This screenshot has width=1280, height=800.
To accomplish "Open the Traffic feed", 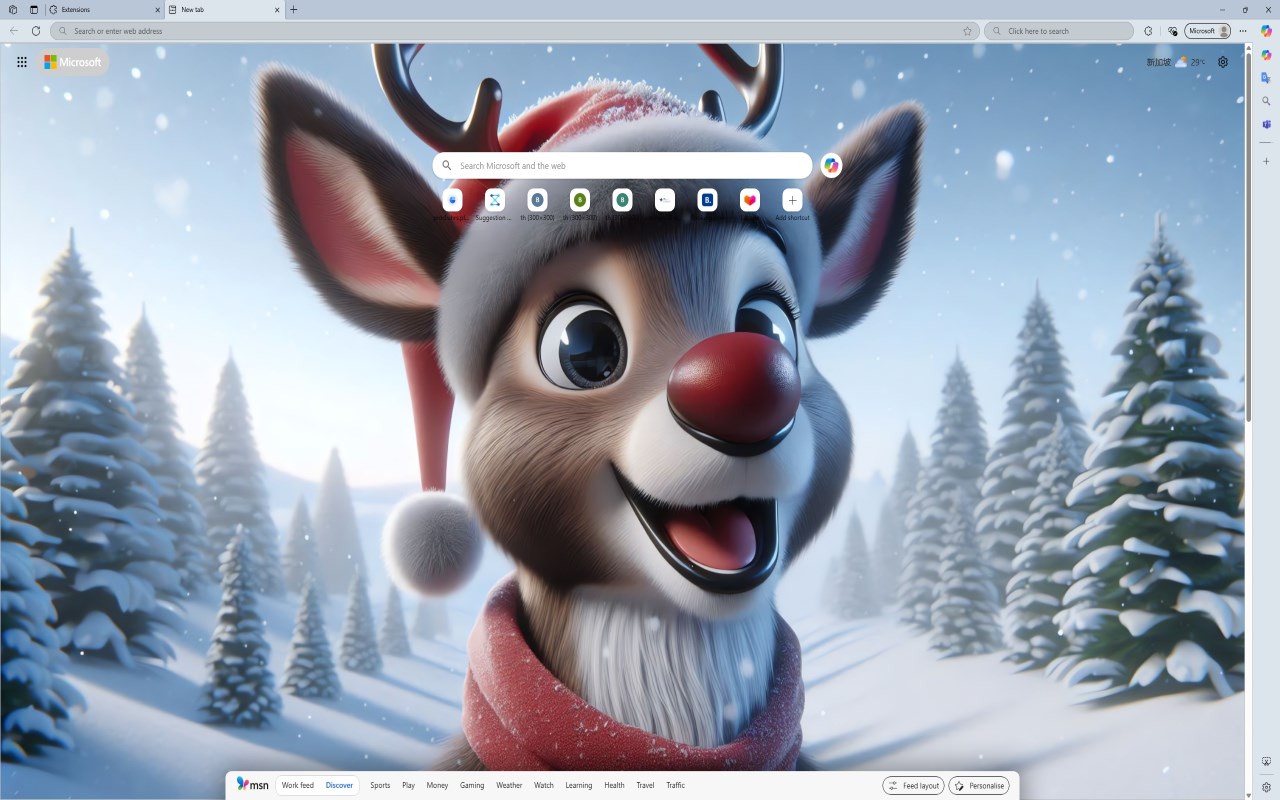I will 676,785.
